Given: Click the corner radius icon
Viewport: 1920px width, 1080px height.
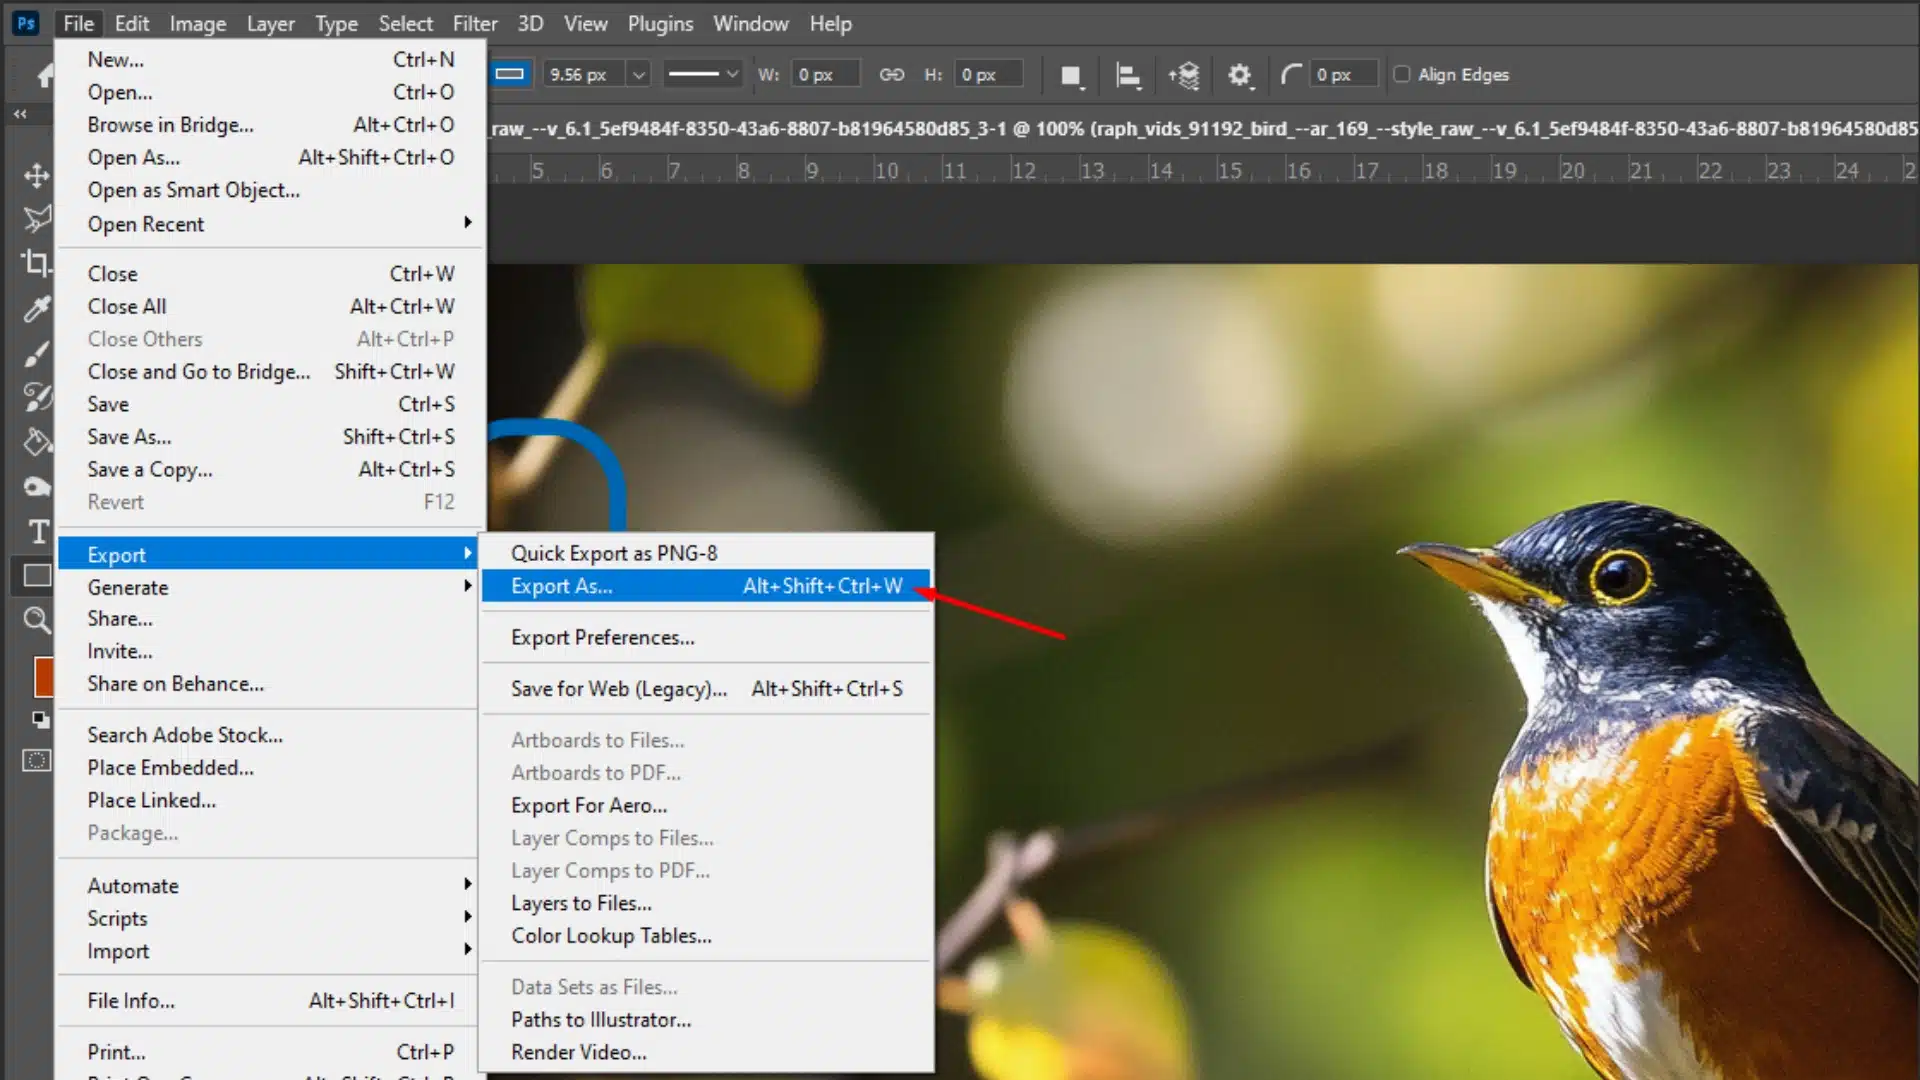Looking at the screenshot, I should (1291, 75).
